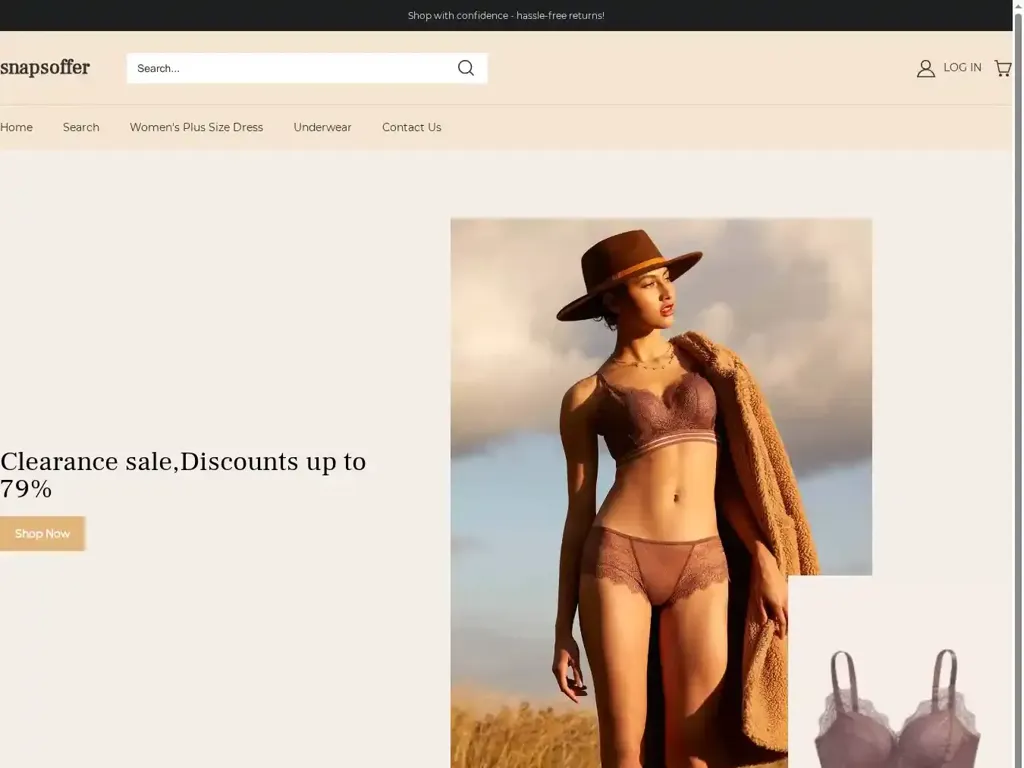Open the Underwear category
This screenshot has width=1024, height=768.
322,127
